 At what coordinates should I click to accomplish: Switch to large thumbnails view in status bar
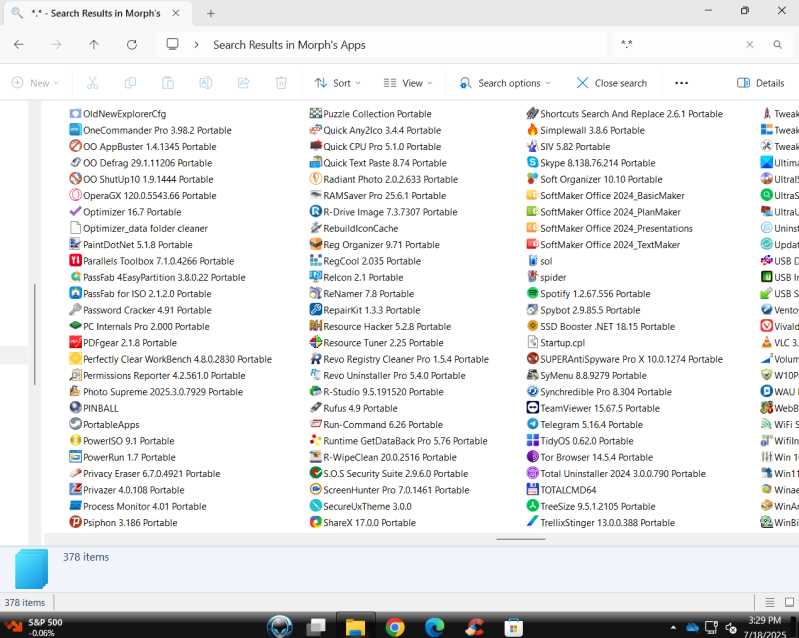[x=789, y=602]
